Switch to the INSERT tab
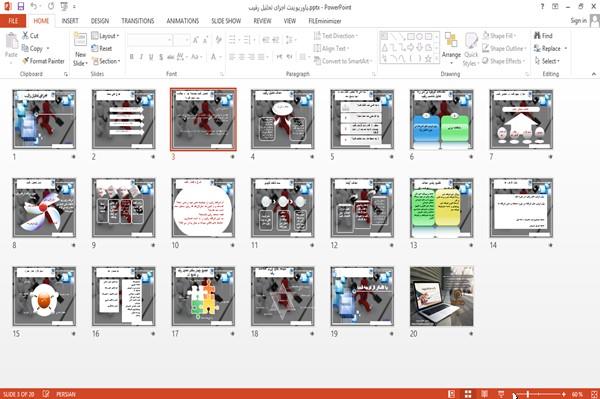Viewport: 600px width, 399px height. 70,21
